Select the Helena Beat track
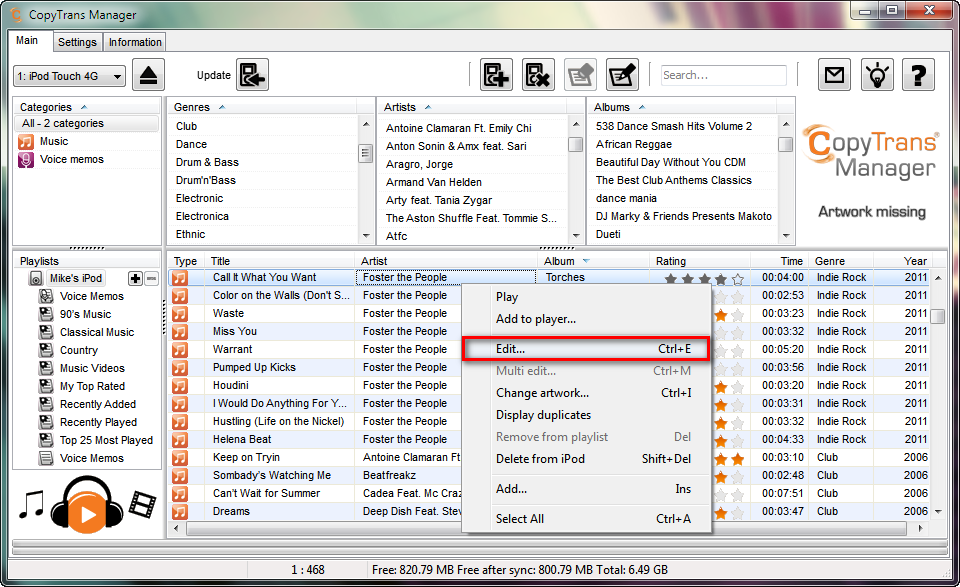The height and width of the screenshot is (587, 960). coord(242,439)
